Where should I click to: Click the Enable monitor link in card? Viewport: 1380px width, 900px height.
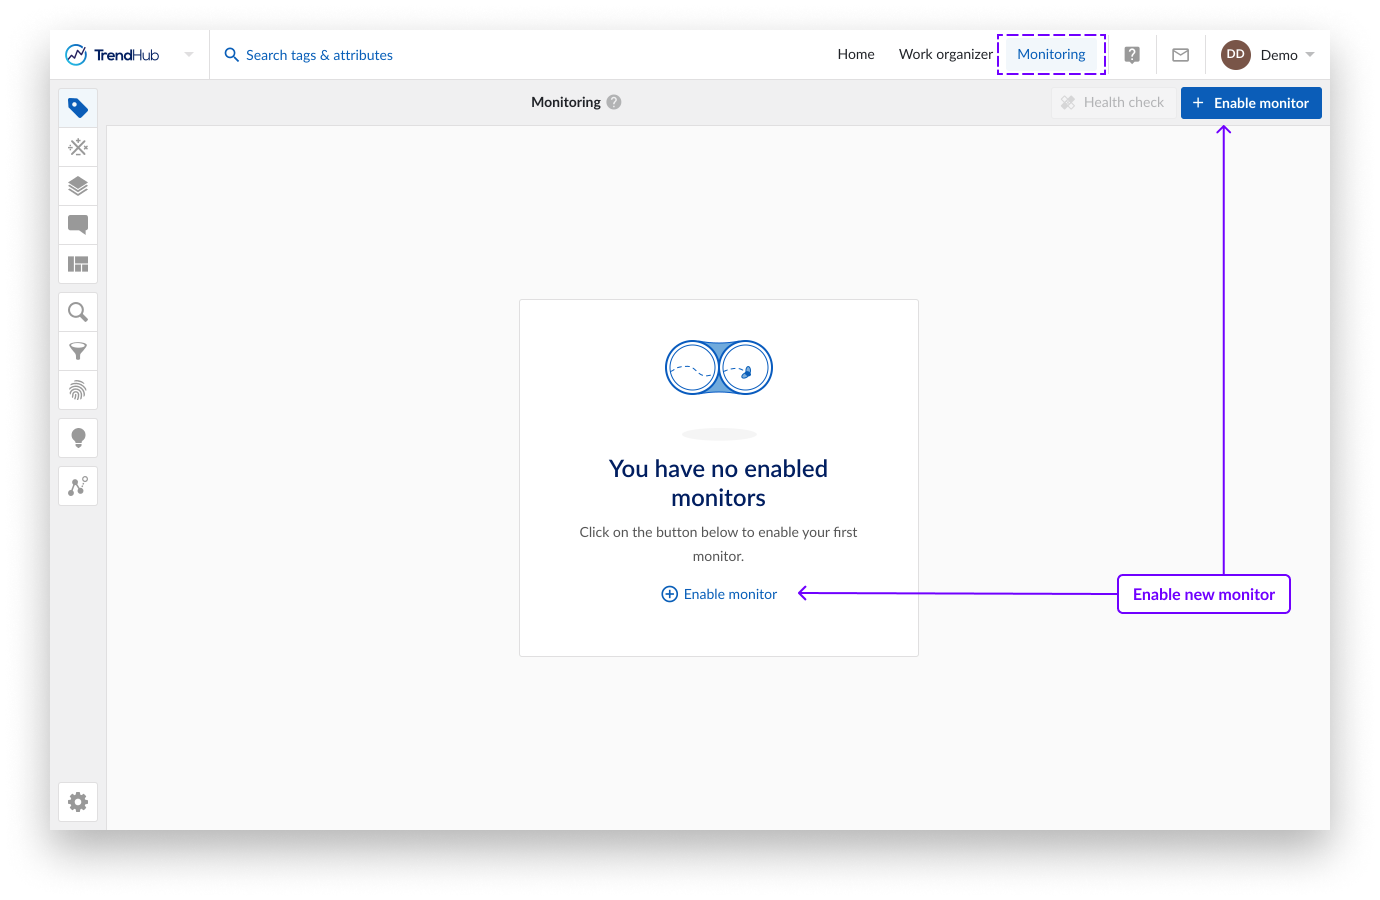click(x=720, y=594)
